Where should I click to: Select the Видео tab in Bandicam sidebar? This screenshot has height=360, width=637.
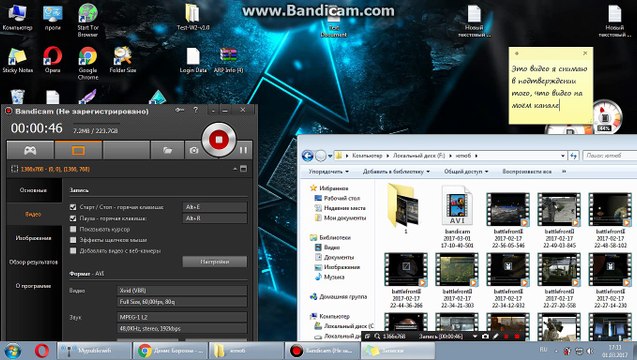(x=34, y=214)
